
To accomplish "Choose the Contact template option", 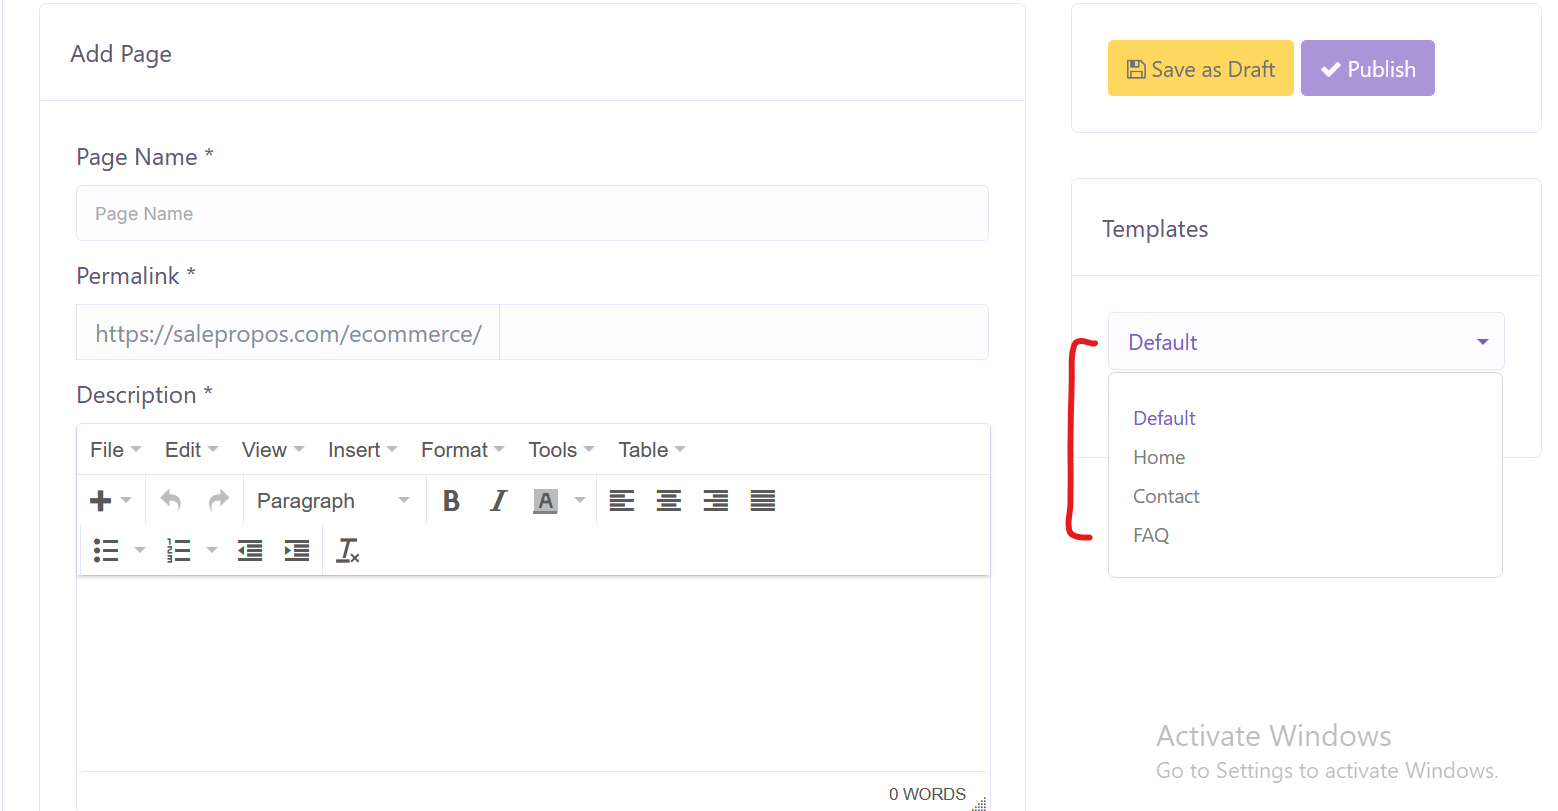I will click(x=1166, y=497).
